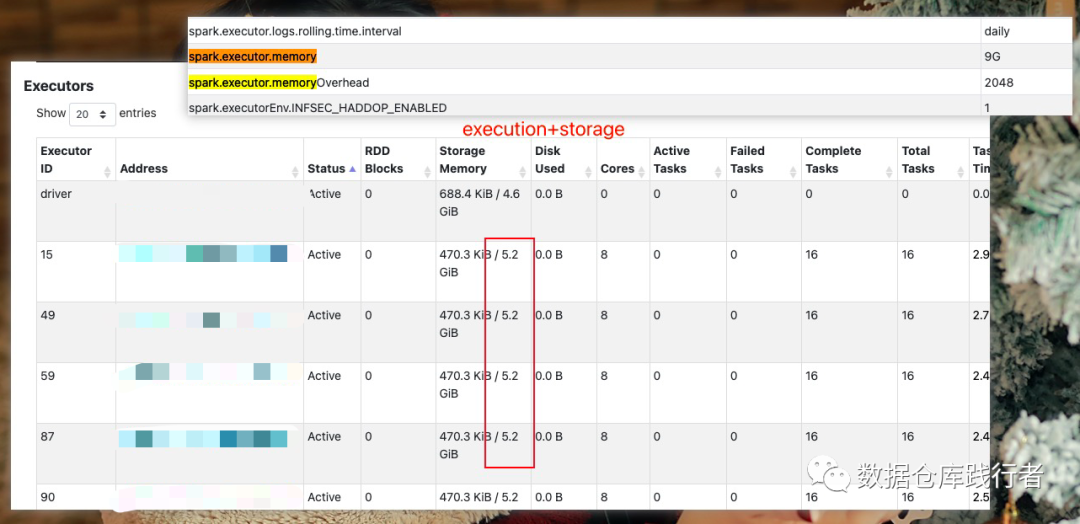Click RDD Blocks 0 for executor 15
Screen dimensions: 1080x524
point(368,255)
